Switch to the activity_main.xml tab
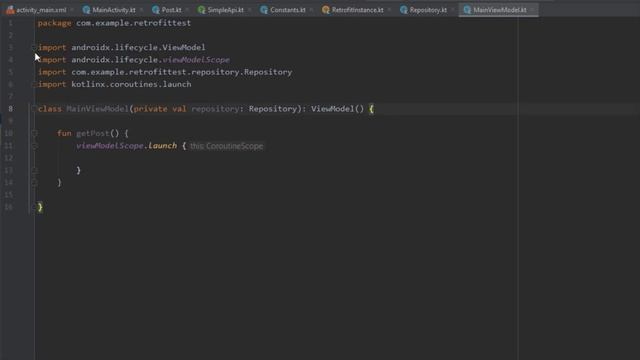This screenshot has width=640, height=360. tap(41, 10)
